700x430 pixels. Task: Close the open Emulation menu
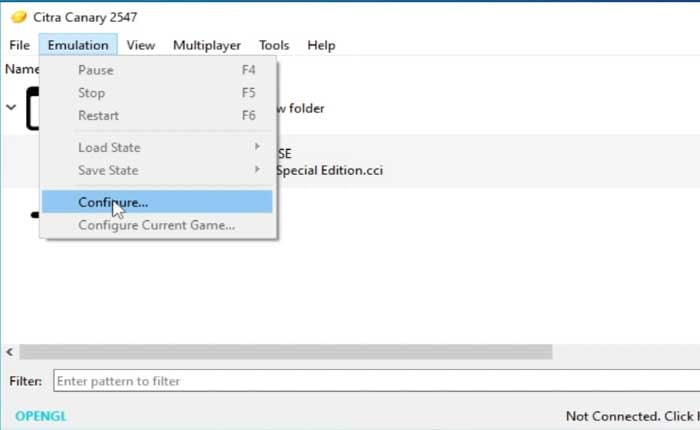coord(78,45)
